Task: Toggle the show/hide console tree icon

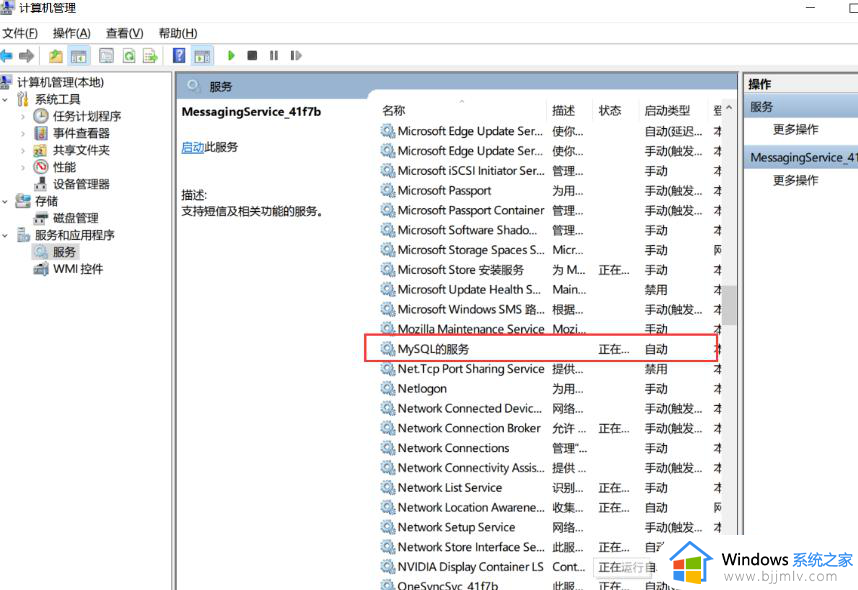Action: click(x=79, y=56)
